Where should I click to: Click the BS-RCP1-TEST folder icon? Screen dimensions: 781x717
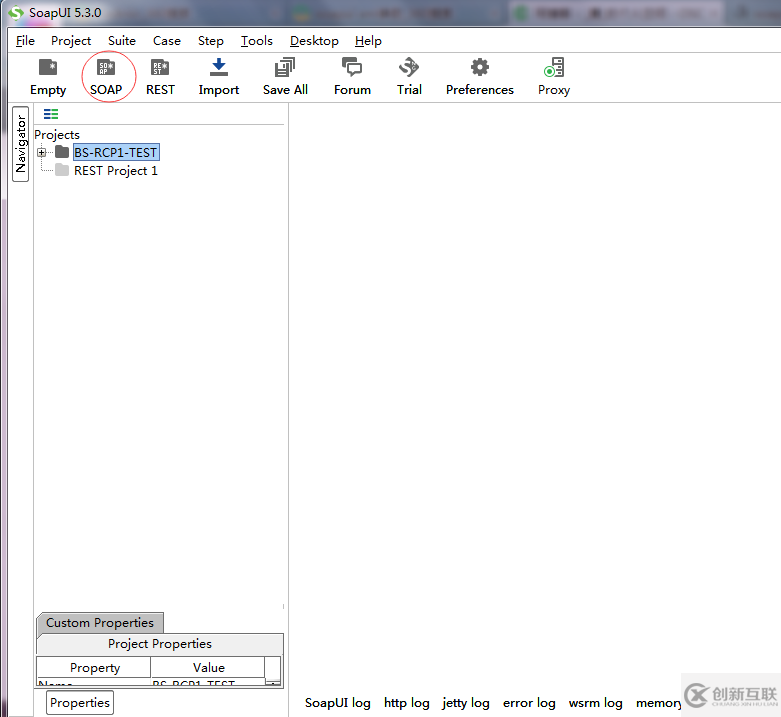click(62, 152)
